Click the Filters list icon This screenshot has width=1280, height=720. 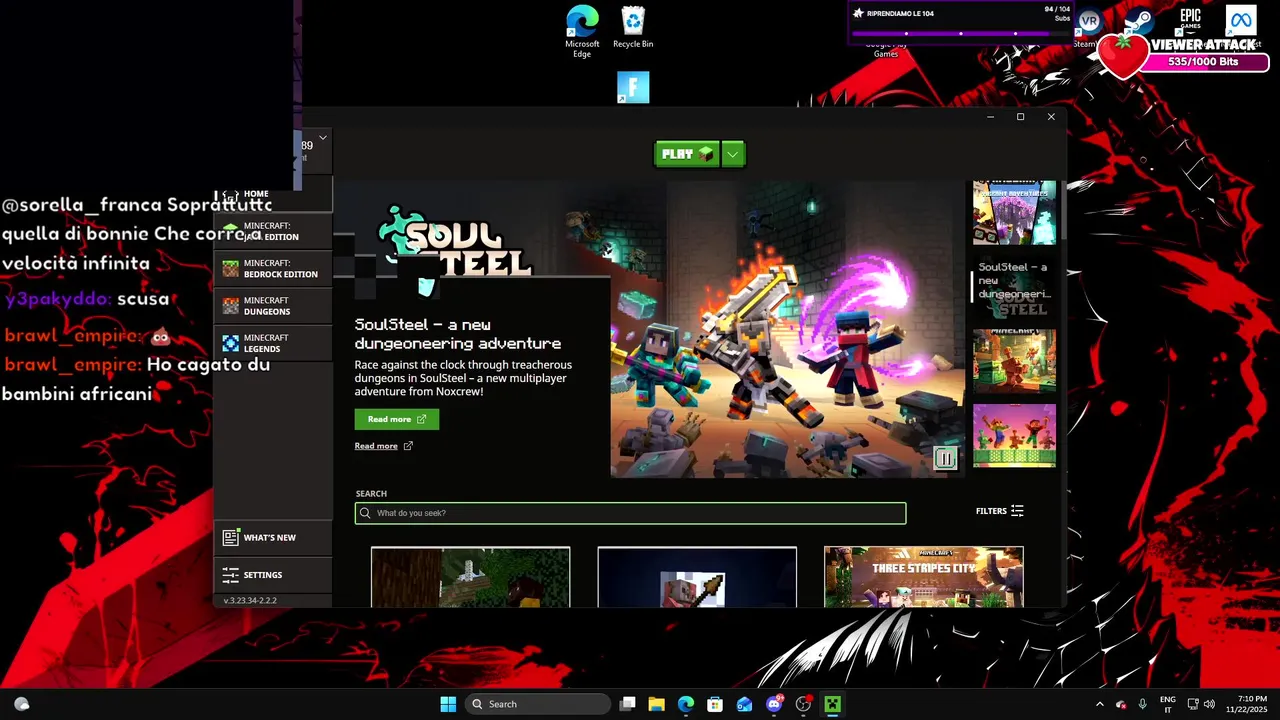[1017, 511]
